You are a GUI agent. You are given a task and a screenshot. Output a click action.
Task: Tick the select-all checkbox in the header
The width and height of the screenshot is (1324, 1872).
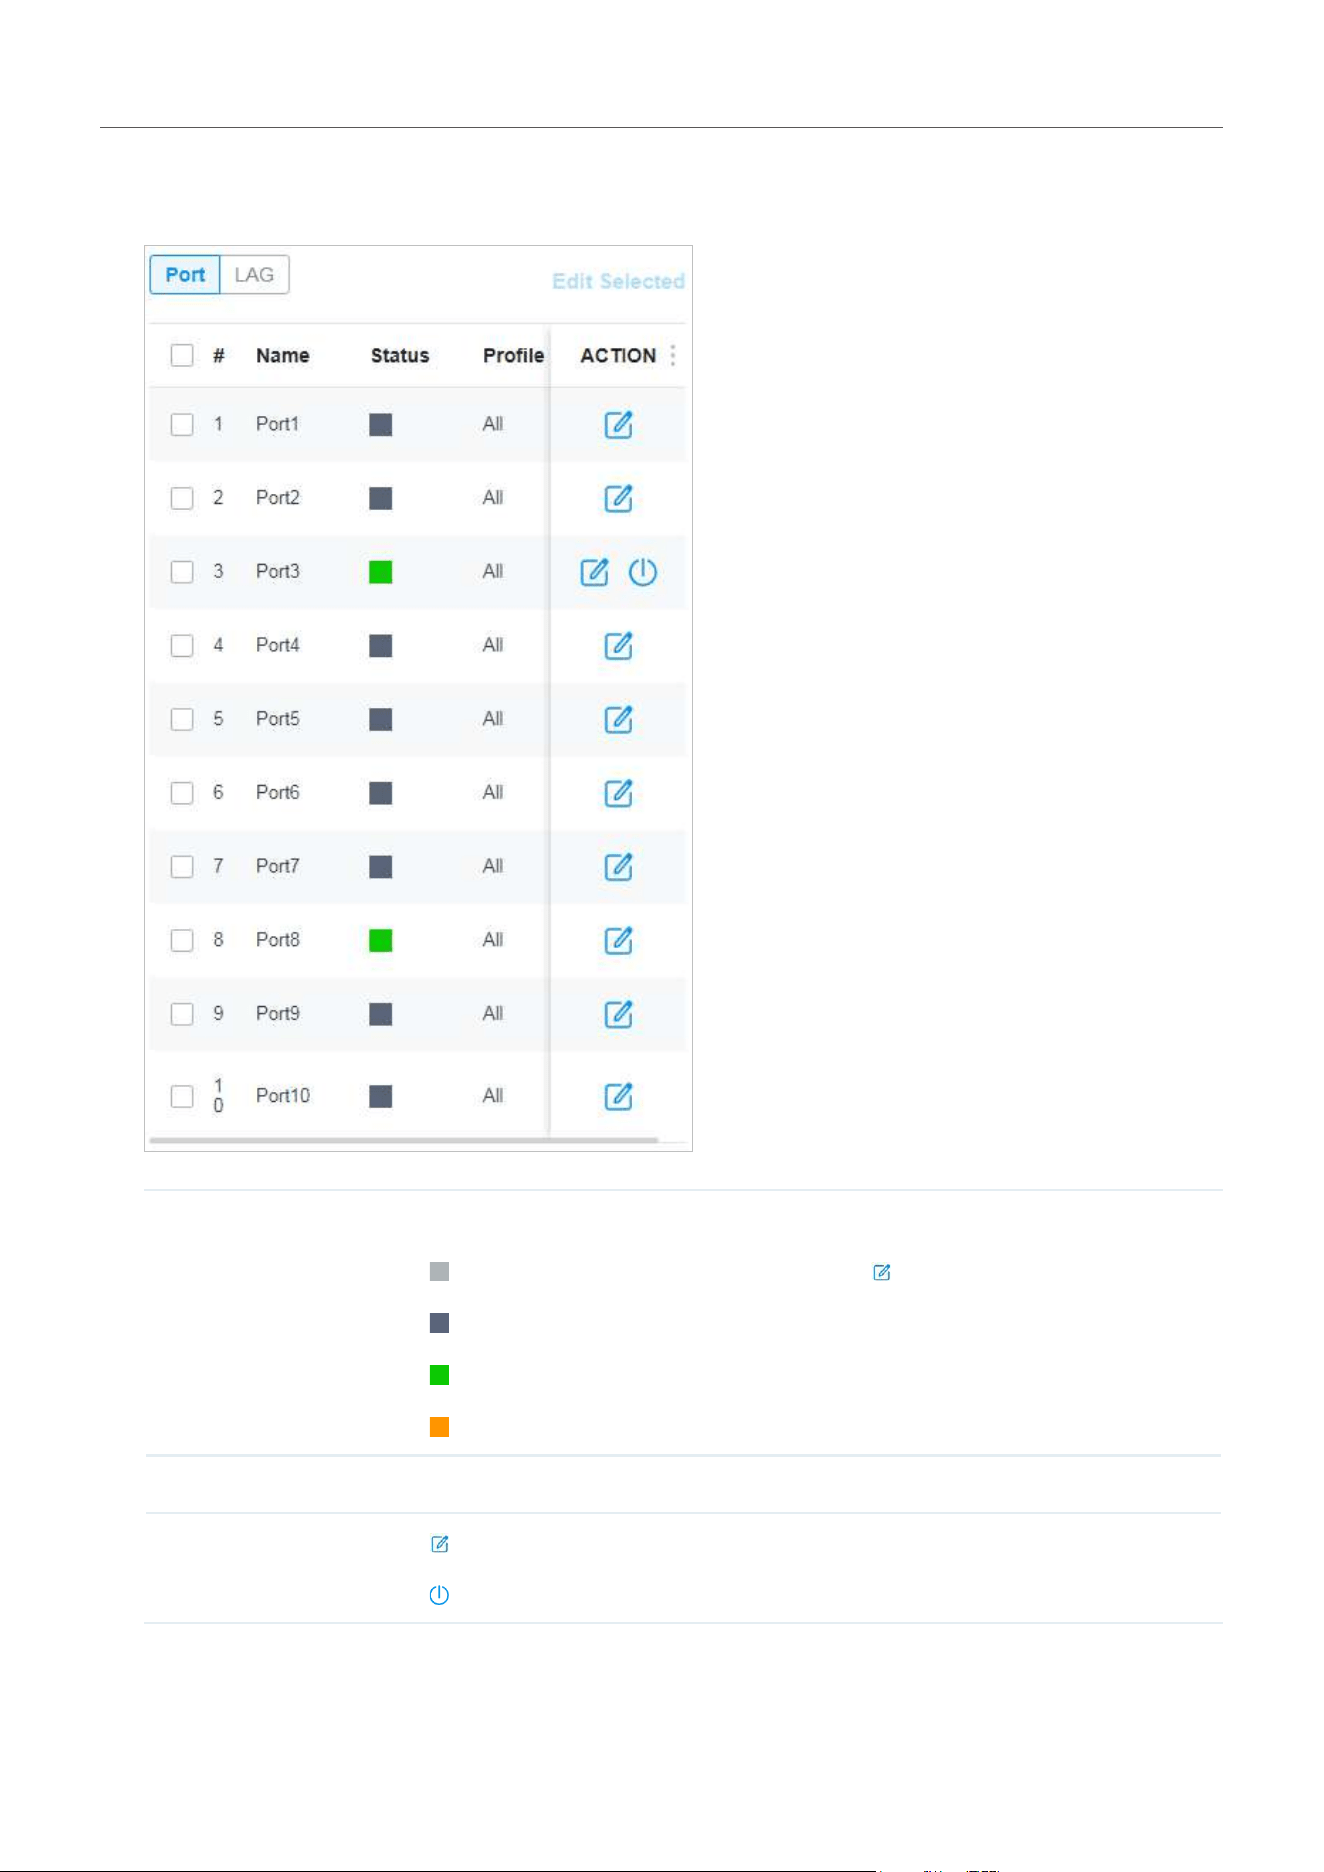click(x=182, y=355)
